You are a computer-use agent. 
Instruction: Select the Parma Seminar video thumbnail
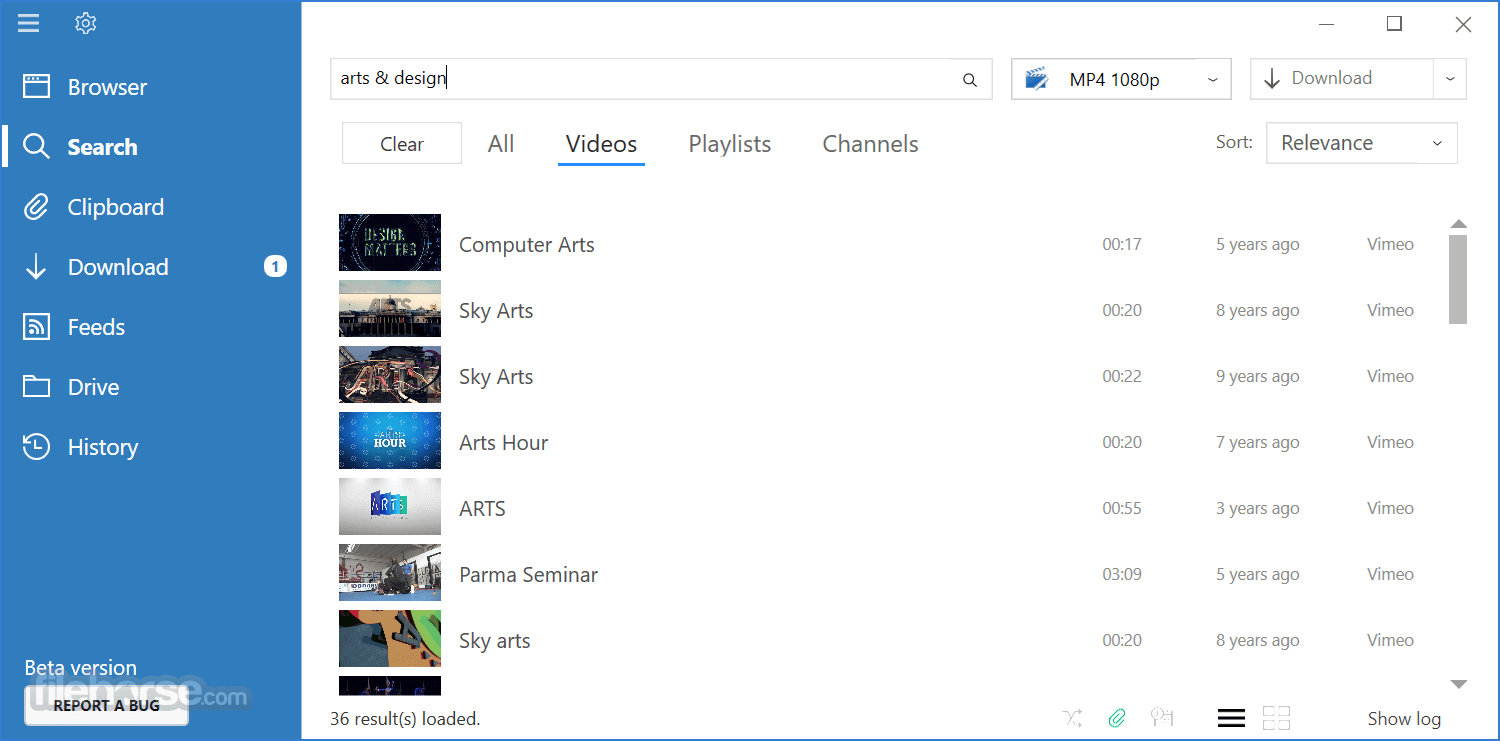click(390, 574)
